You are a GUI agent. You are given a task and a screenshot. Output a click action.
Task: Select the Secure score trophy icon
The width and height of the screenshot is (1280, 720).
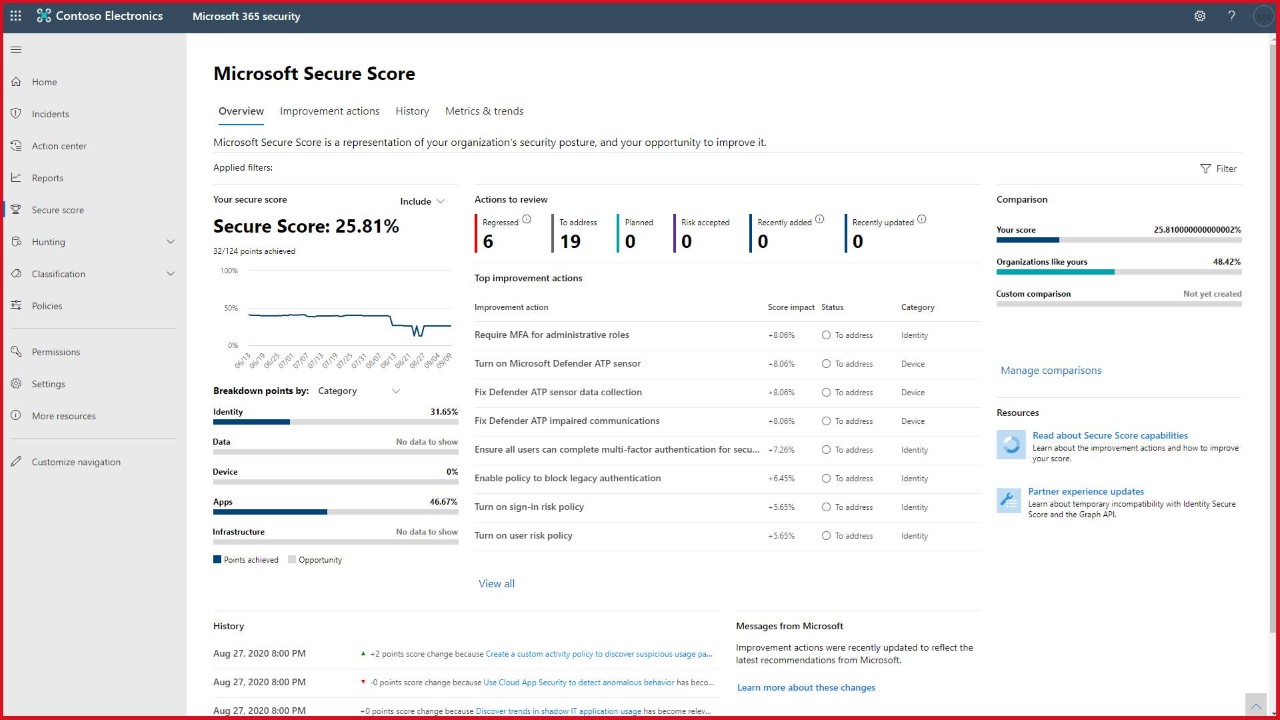[x=14, y=209]
